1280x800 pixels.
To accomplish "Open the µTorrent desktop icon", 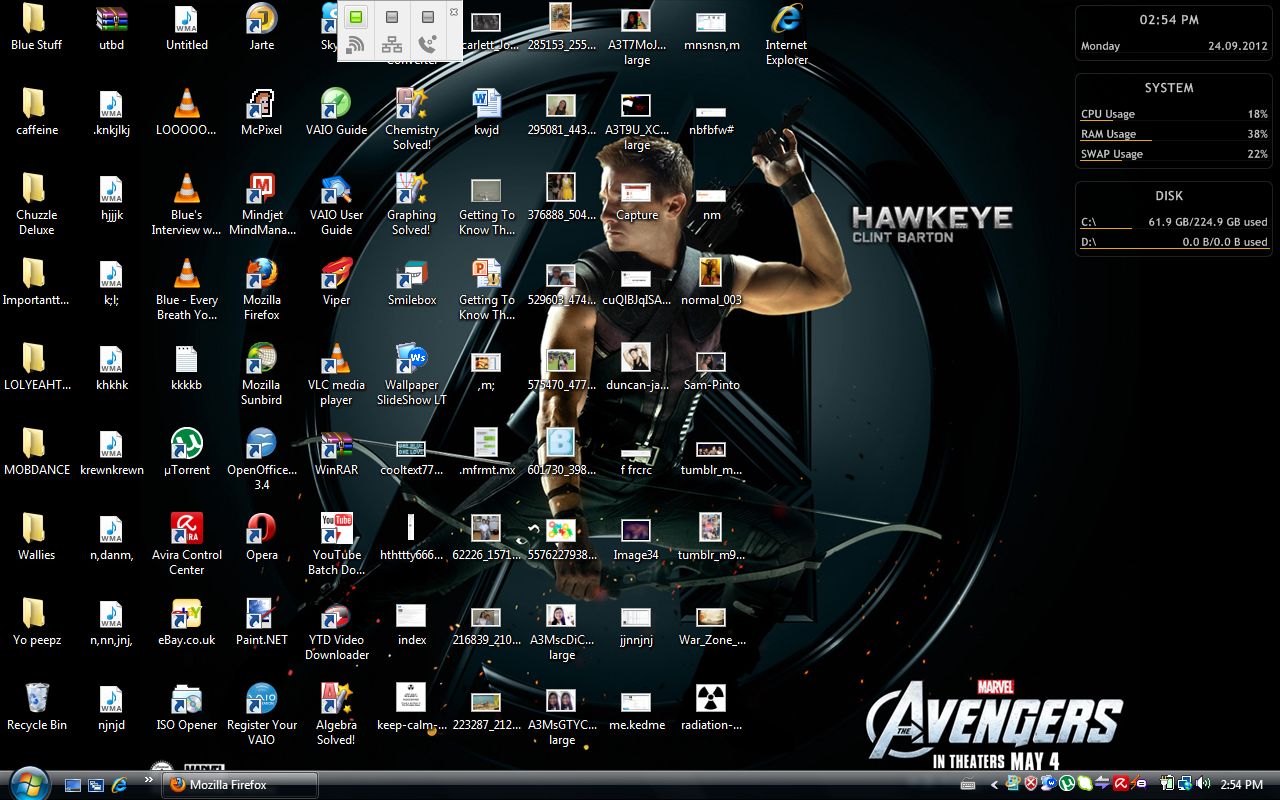I will [186, 445].
